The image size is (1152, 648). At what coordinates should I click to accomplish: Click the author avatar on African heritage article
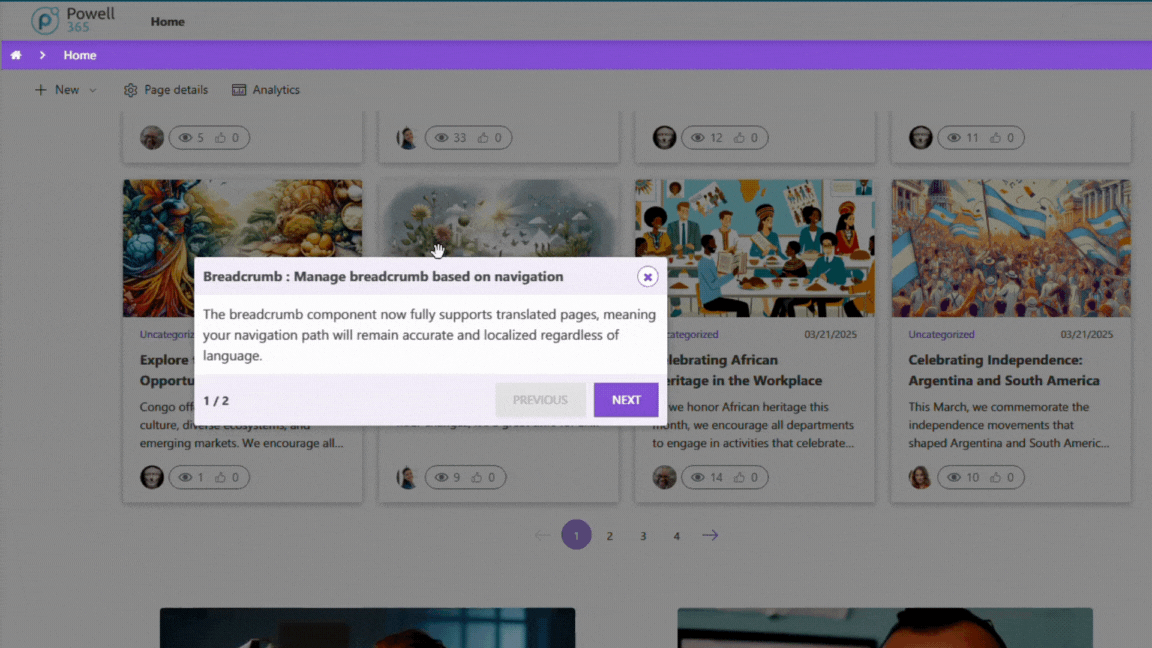(x=664, y=477)
